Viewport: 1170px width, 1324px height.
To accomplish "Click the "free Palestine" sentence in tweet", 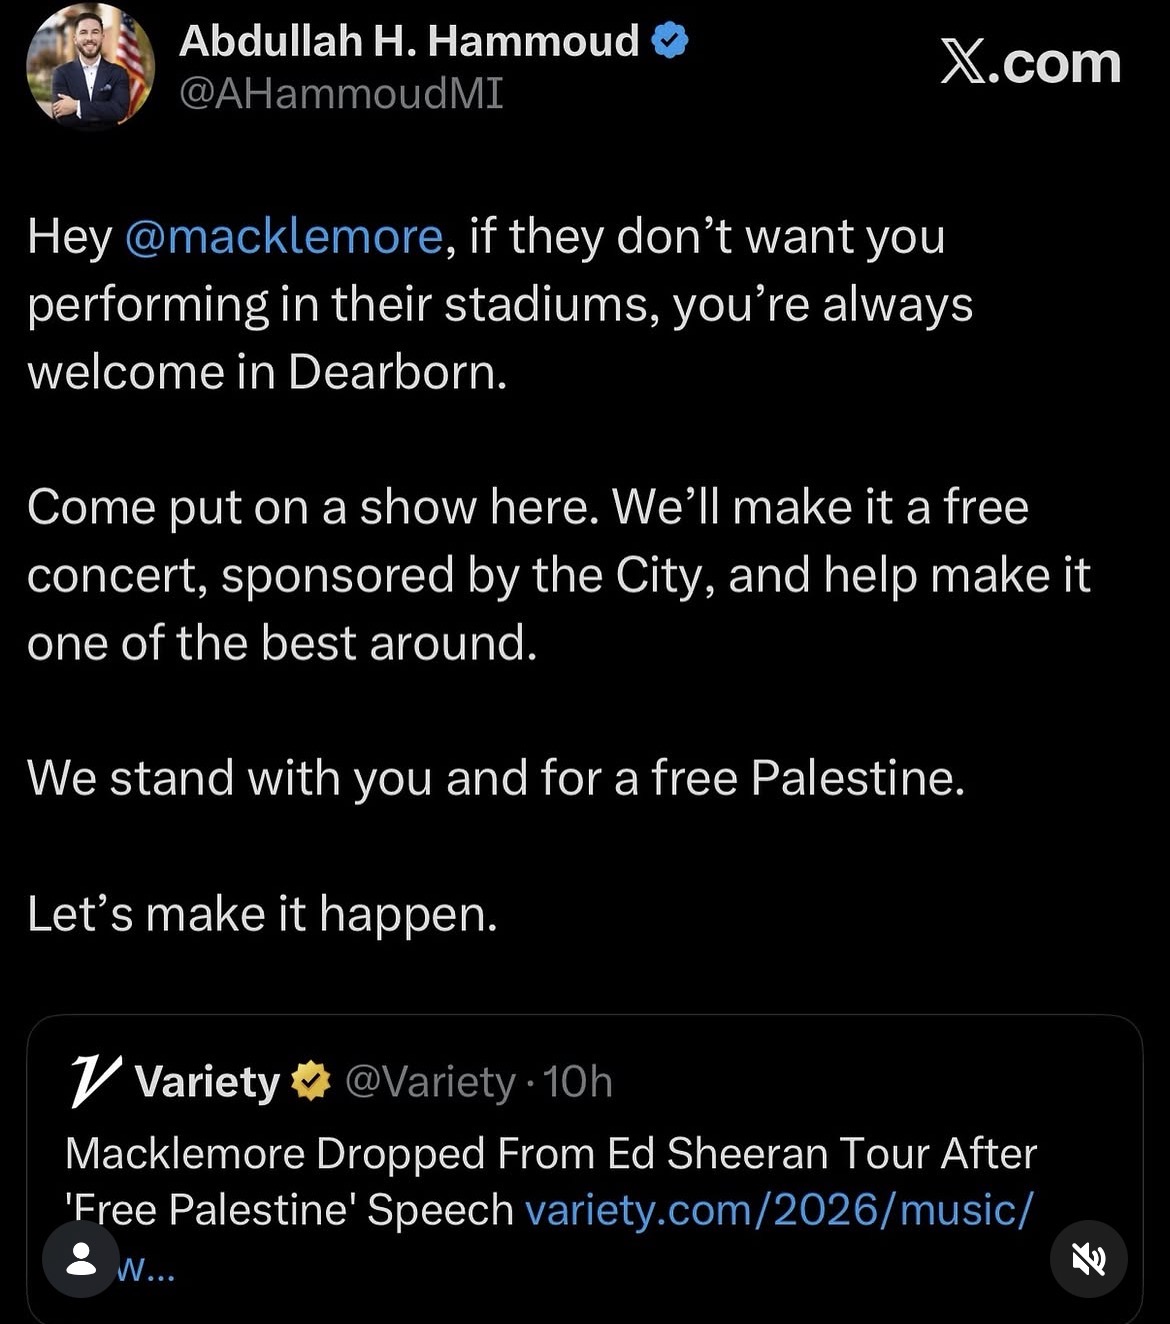I will click(496, 778).
